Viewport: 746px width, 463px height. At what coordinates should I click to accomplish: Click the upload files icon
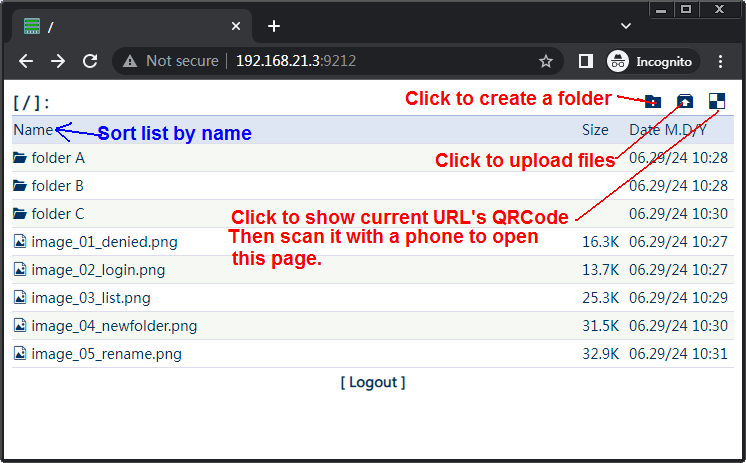685,100
